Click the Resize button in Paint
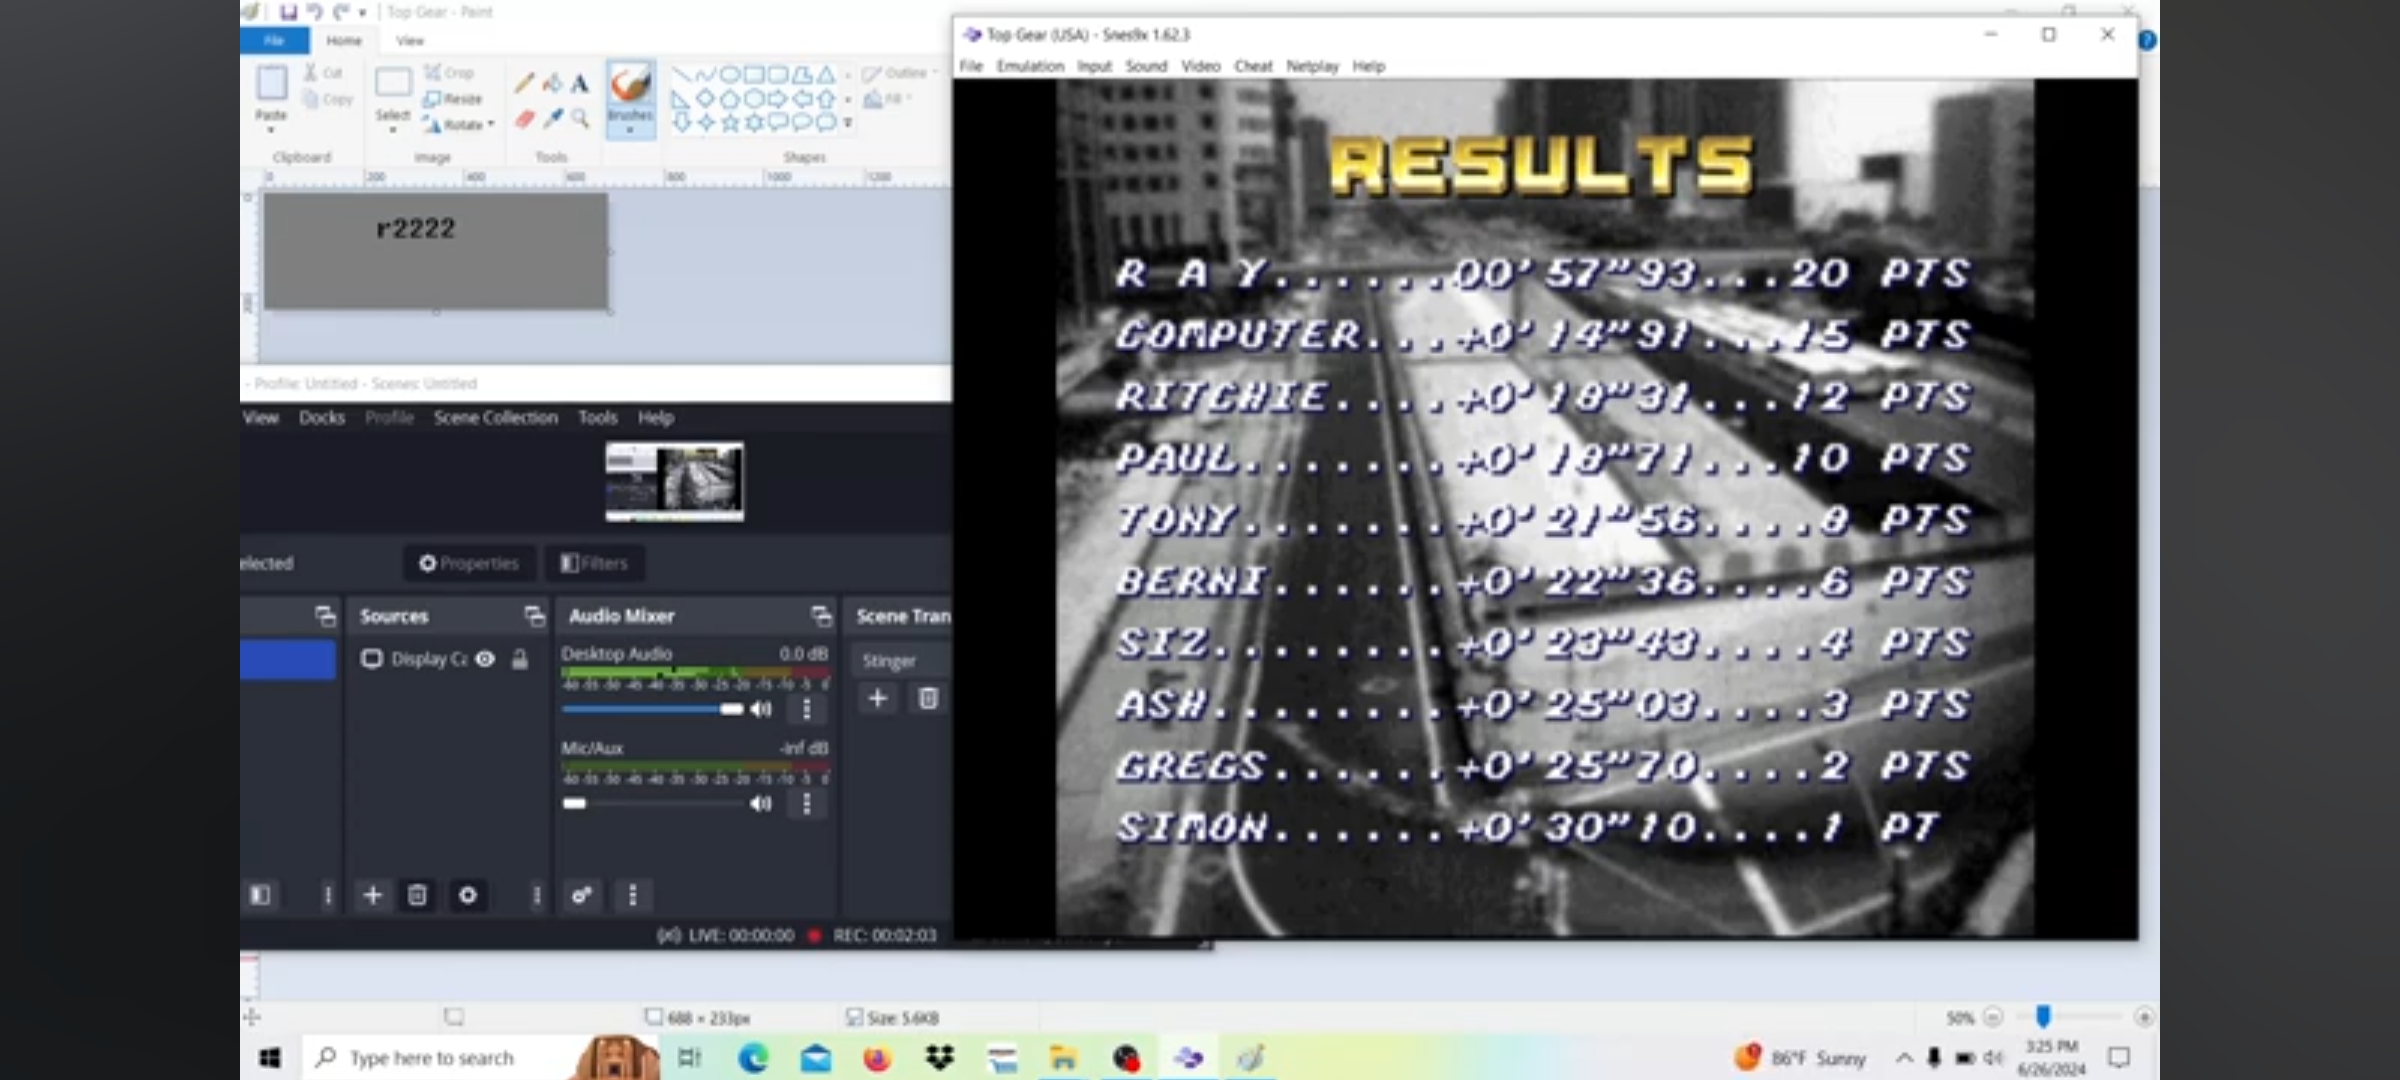Viewport: 2400px width, 1080px height. (453, 99)
